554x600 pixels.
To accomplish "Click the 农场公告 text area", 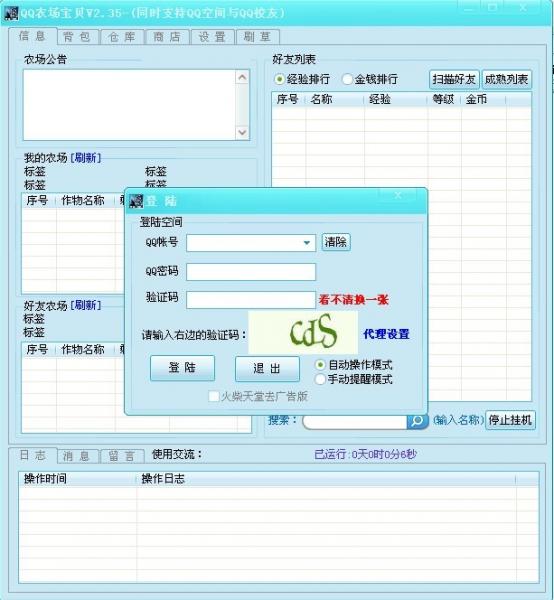I will point(129,105).
